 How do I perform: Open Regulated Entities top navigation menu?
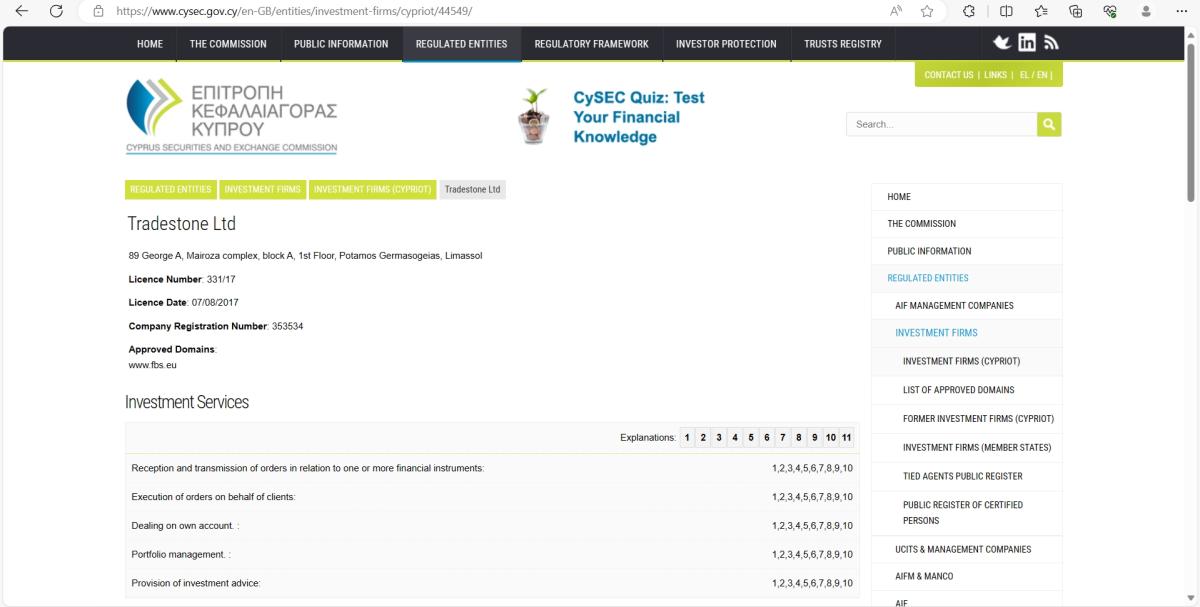coord(461,44)
